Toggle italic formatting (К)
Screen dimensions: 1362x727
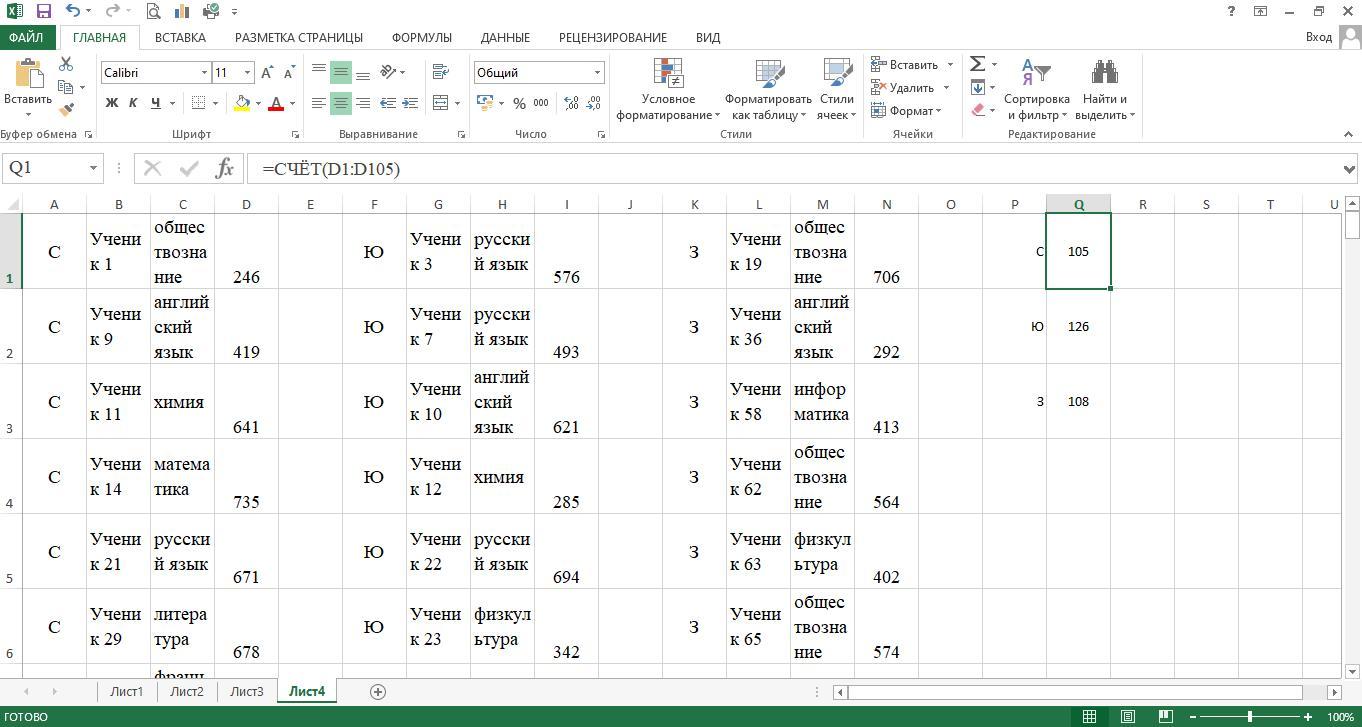pos(133,103)
